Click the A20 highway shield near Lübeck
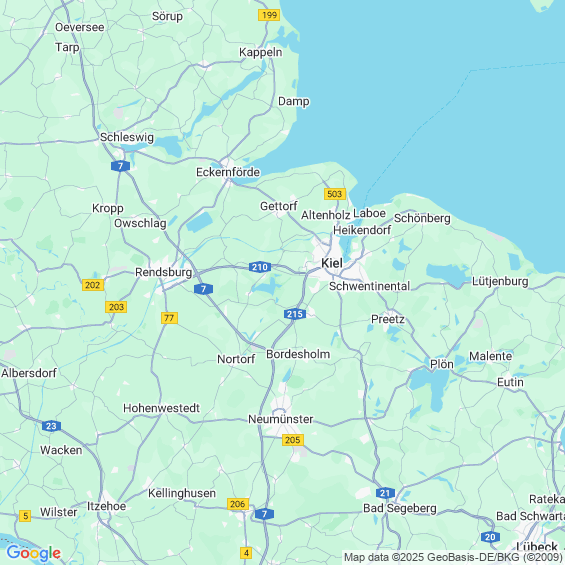The width and height of the screenshot is (565, 565). (490, 537)
